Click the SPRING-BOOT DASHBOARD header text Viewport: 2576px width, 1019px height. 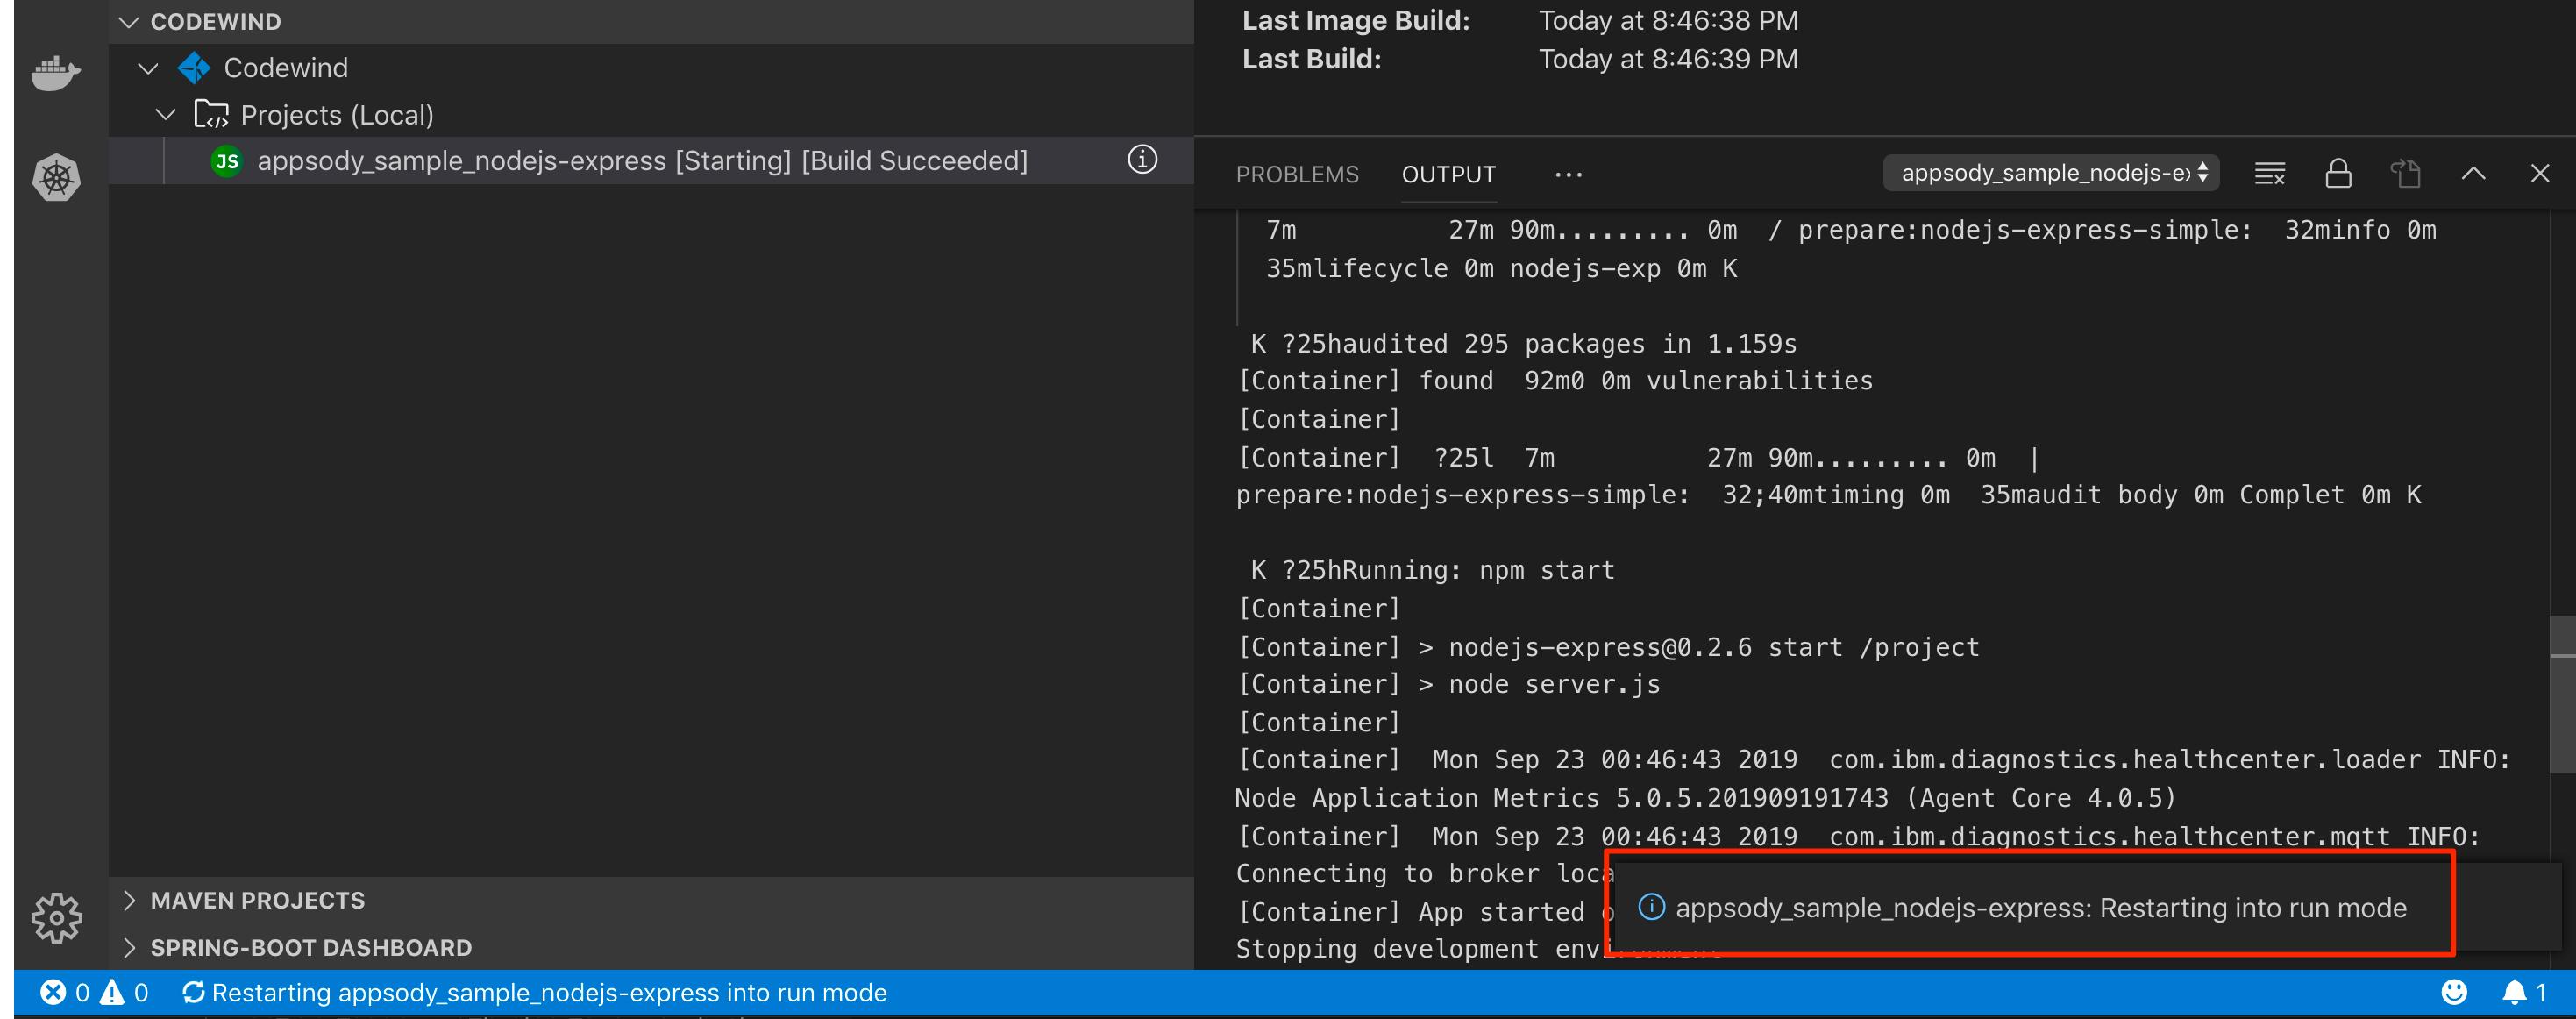pos(311,947)
